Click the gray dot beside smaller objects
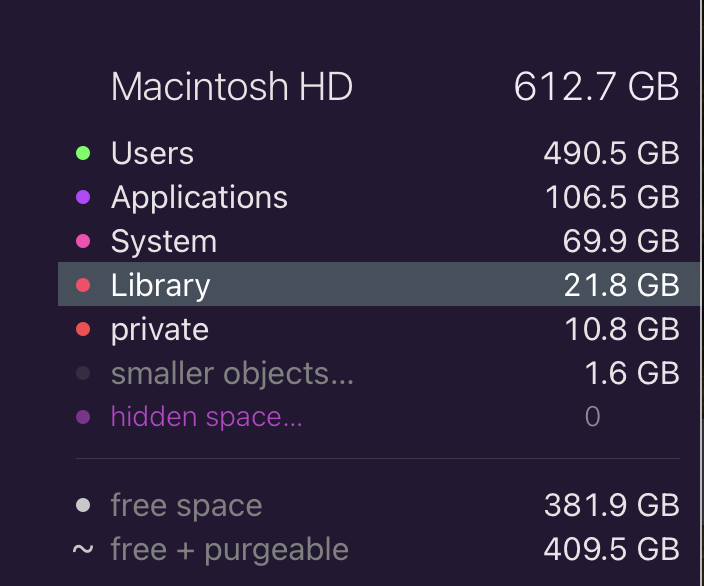The width and height of the screenshot is (704, 586). [83, 374]
